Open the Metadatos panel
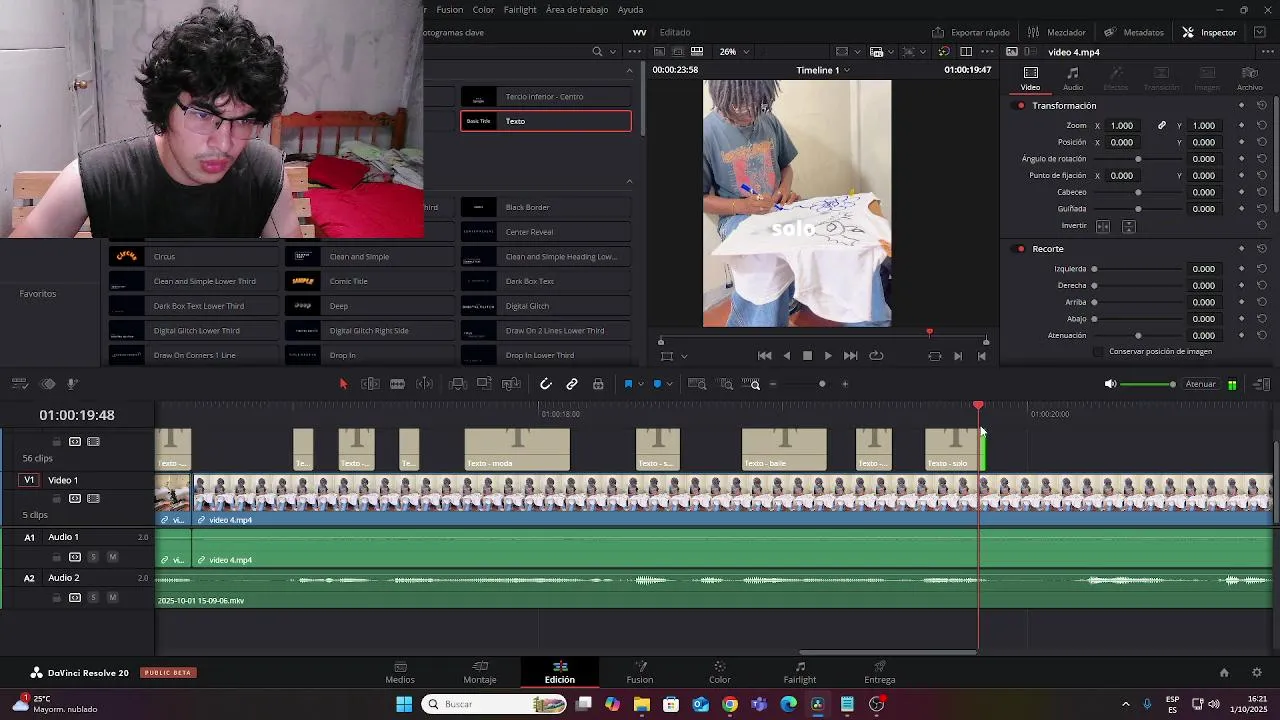The height and width of the screenshot is (720, 1280). click(x=1134, y=32)
